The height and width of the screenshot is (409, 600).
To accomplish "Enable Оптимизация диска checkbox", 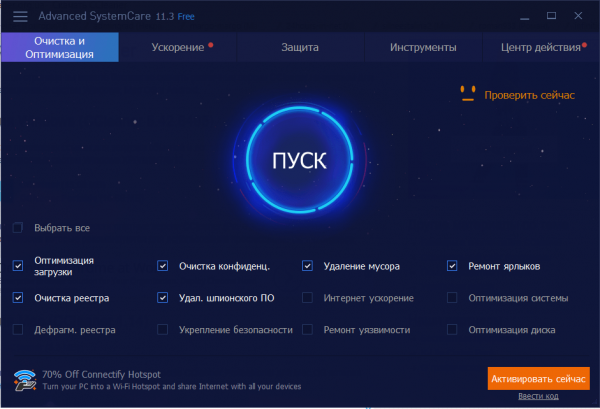I will click(x=452, y=329).
